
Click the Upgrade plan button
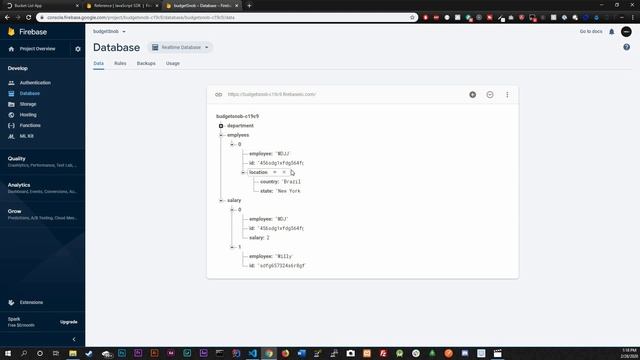coord(69,322)
